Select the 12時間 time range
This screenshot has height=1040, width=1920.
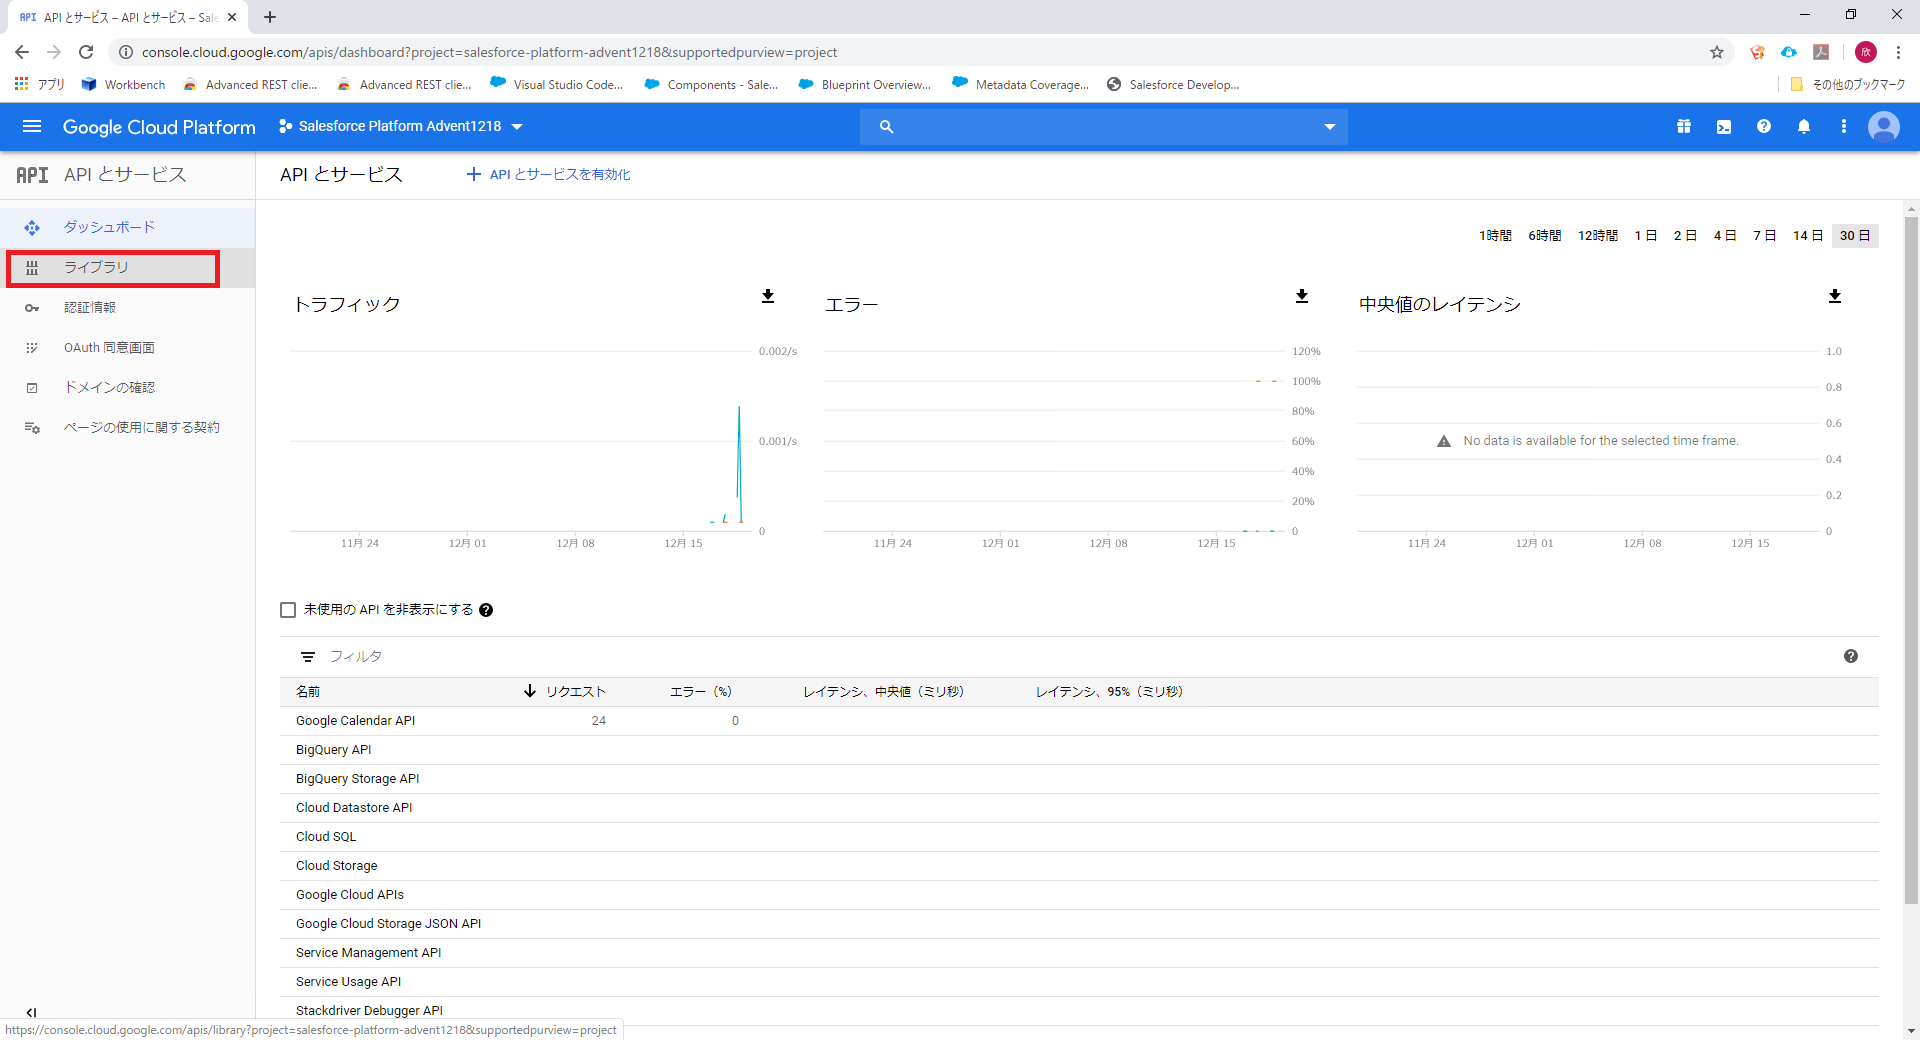(1598, 236)
